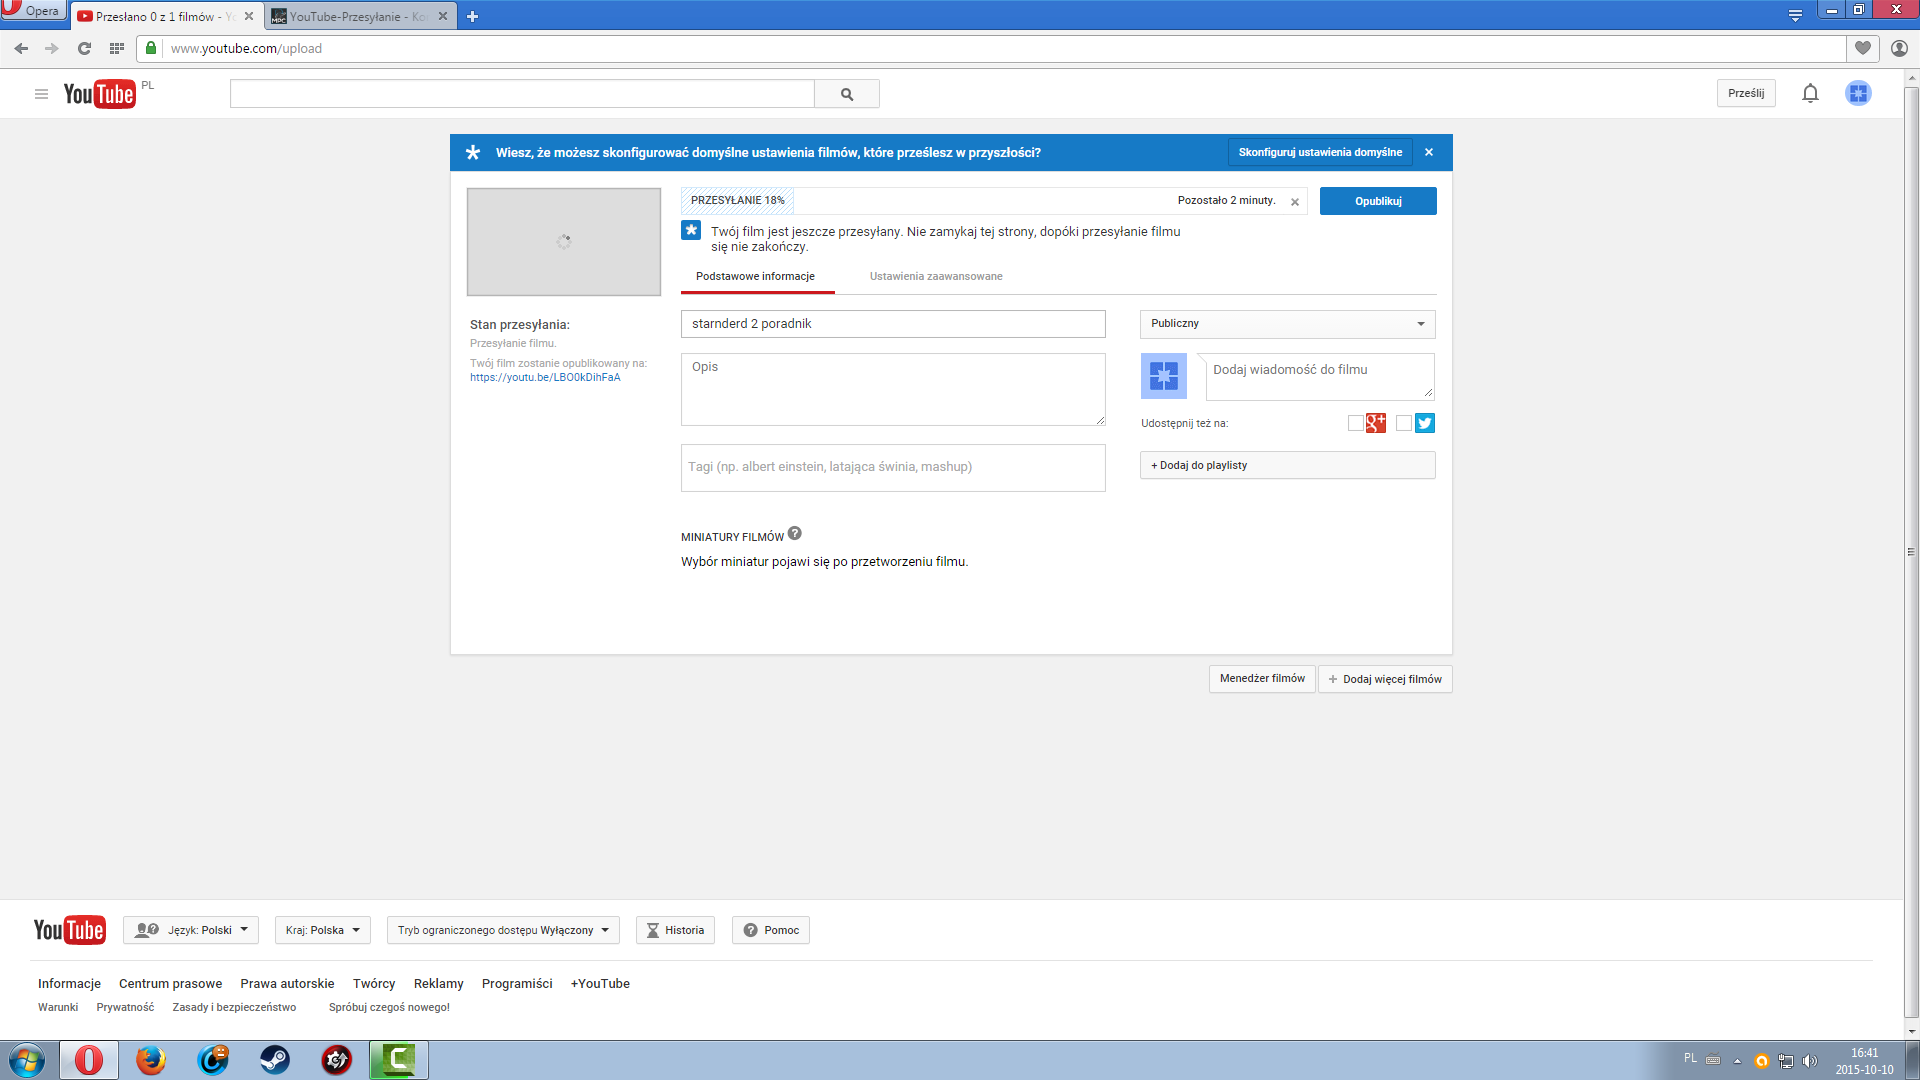Viewport: 1920px width, 1080px height.
Task: Click the upload progress bar
Action: [x=994, y=201]
